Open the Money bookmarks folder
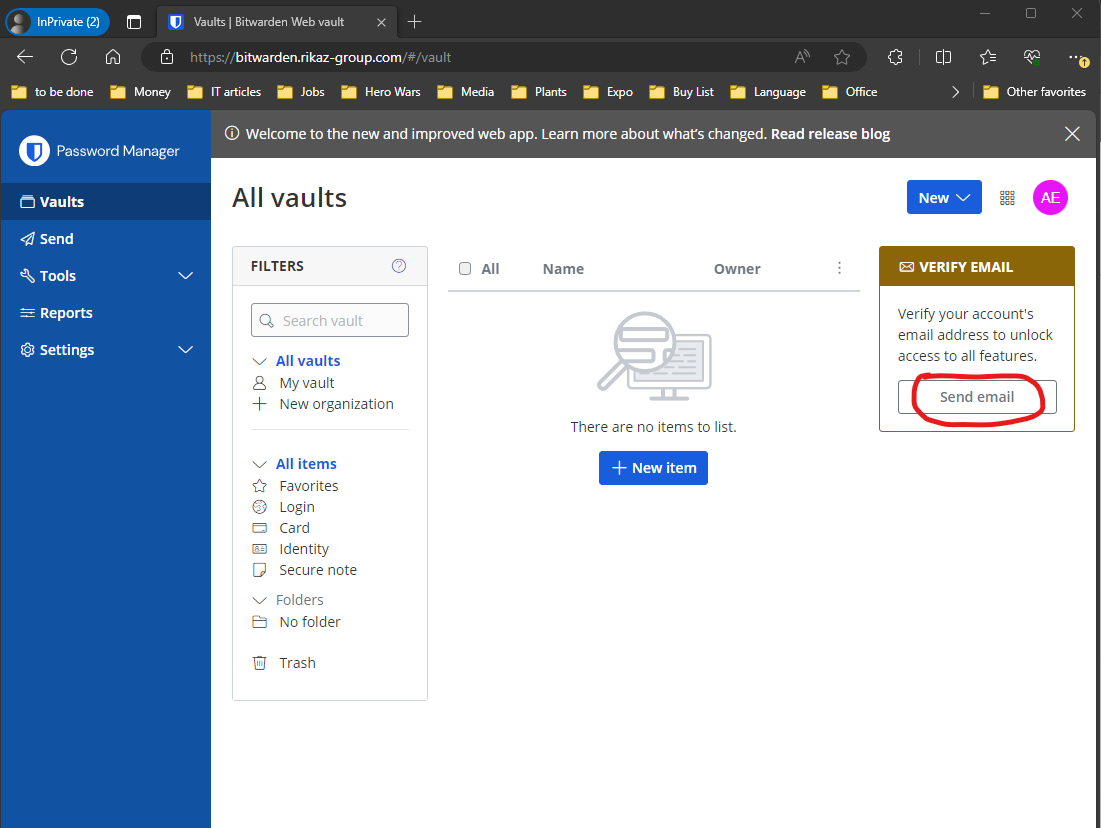1101x828 pixels. pyautogui.click(x=140, y=92)
